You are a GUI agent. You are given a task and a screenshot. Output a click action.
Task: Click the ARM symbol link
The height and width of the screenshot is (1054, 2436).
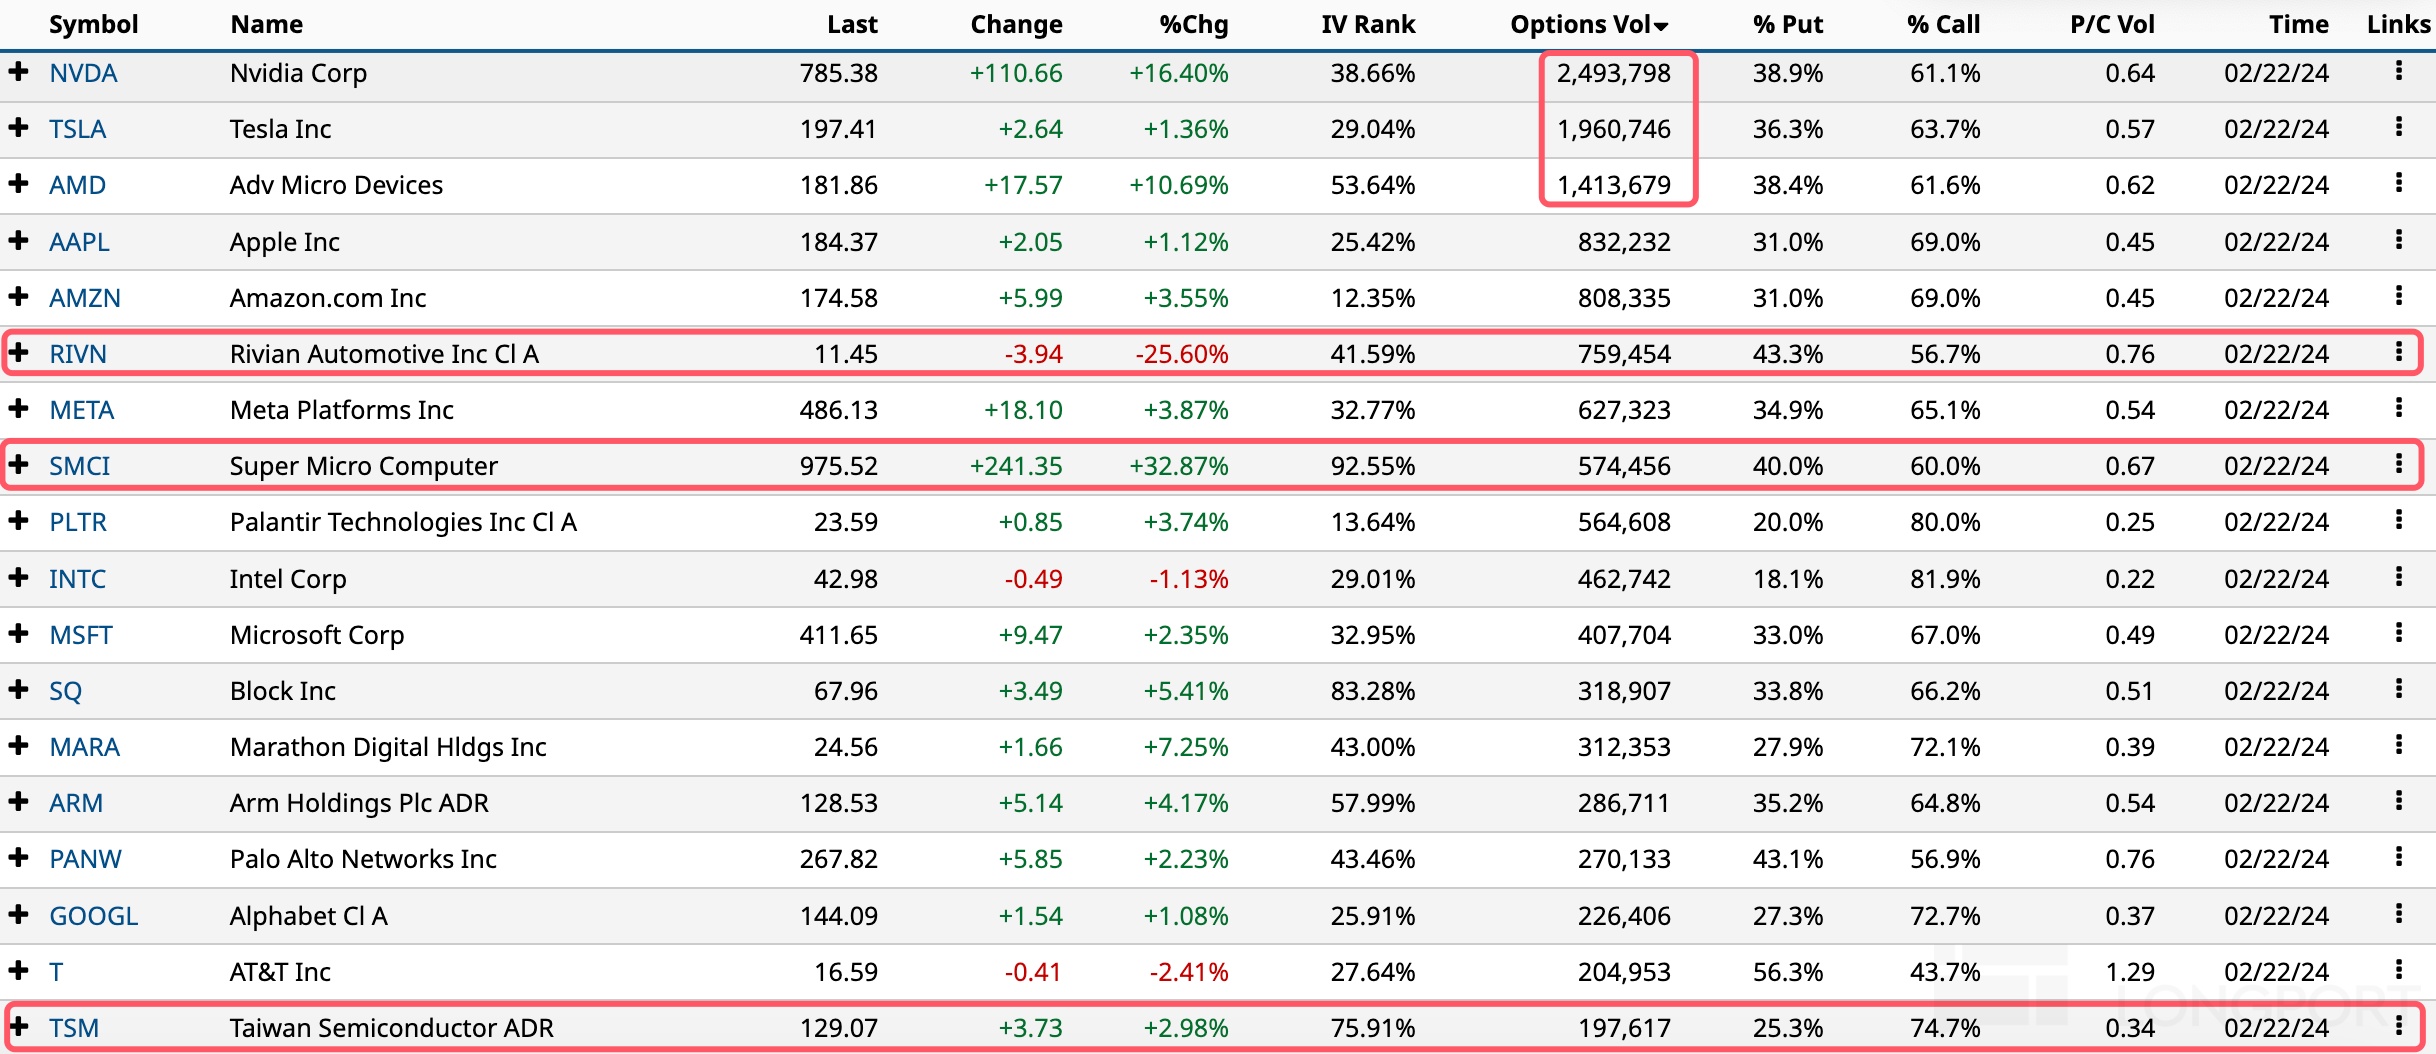[76, 803]
